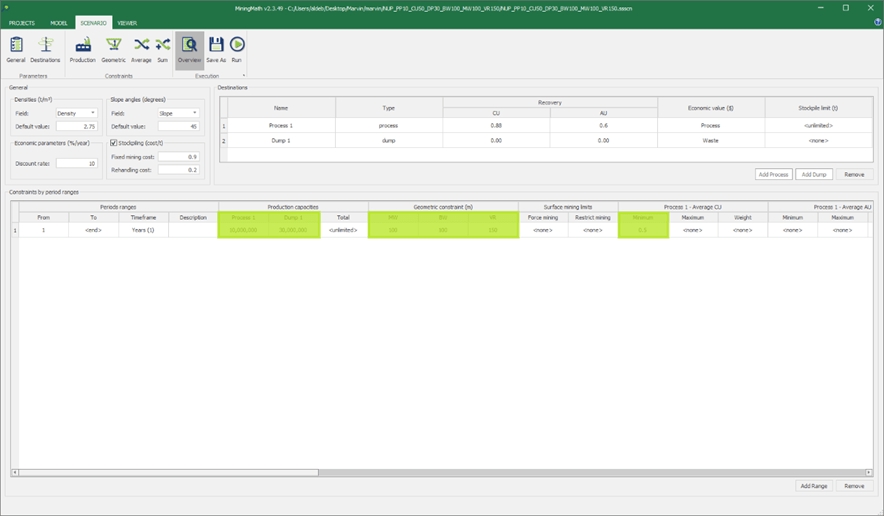Open help using the question mark icon
This screenshot has width=884, height=516.
click(x=877, y=22)
